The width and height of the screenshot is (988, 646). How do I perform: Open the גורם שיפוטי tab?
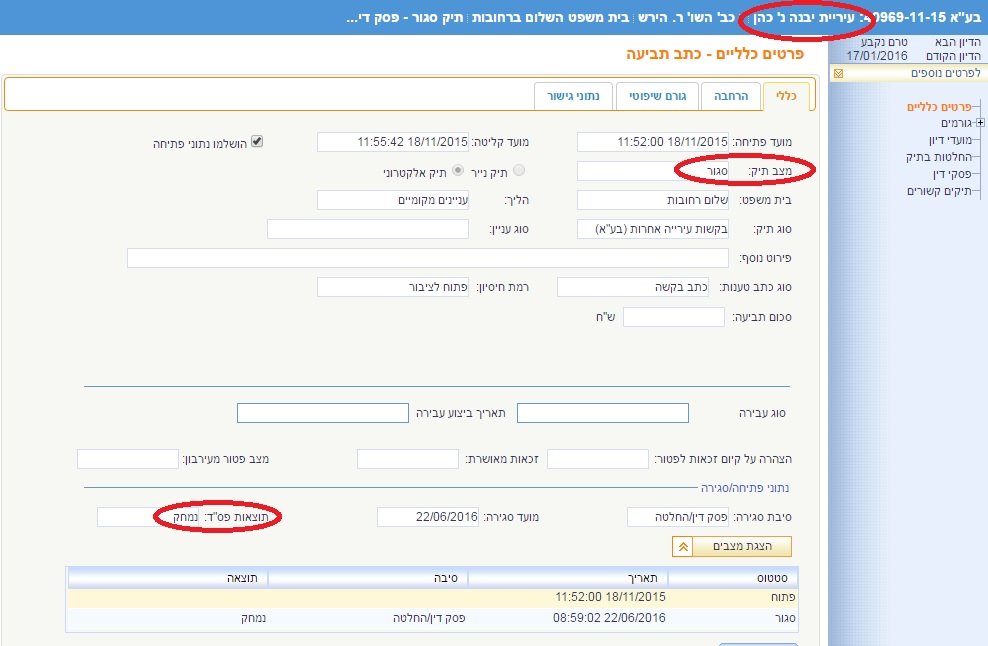click(656, 96)
